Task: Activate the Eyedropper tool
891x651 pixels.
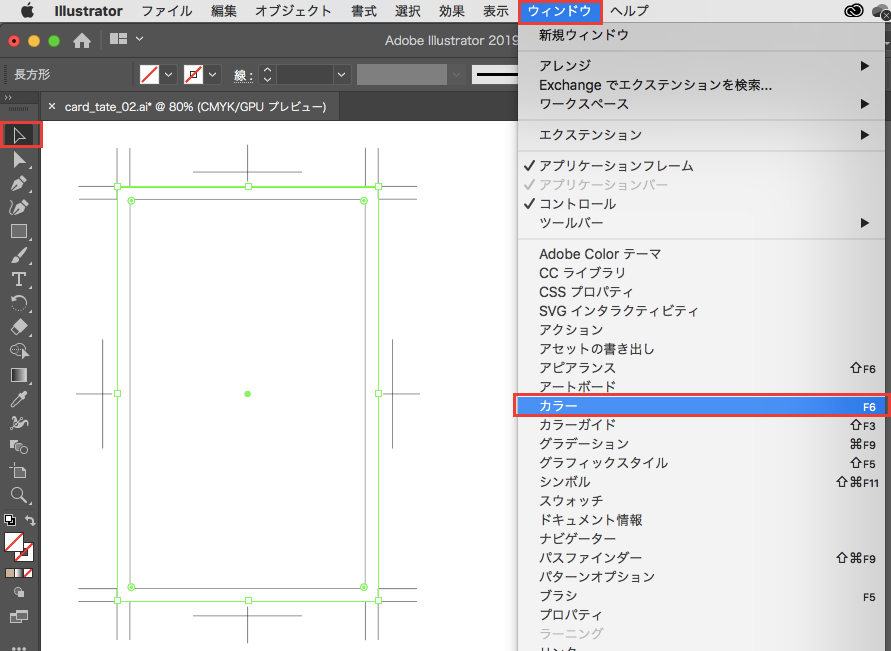Action: [x=19, y=399]
